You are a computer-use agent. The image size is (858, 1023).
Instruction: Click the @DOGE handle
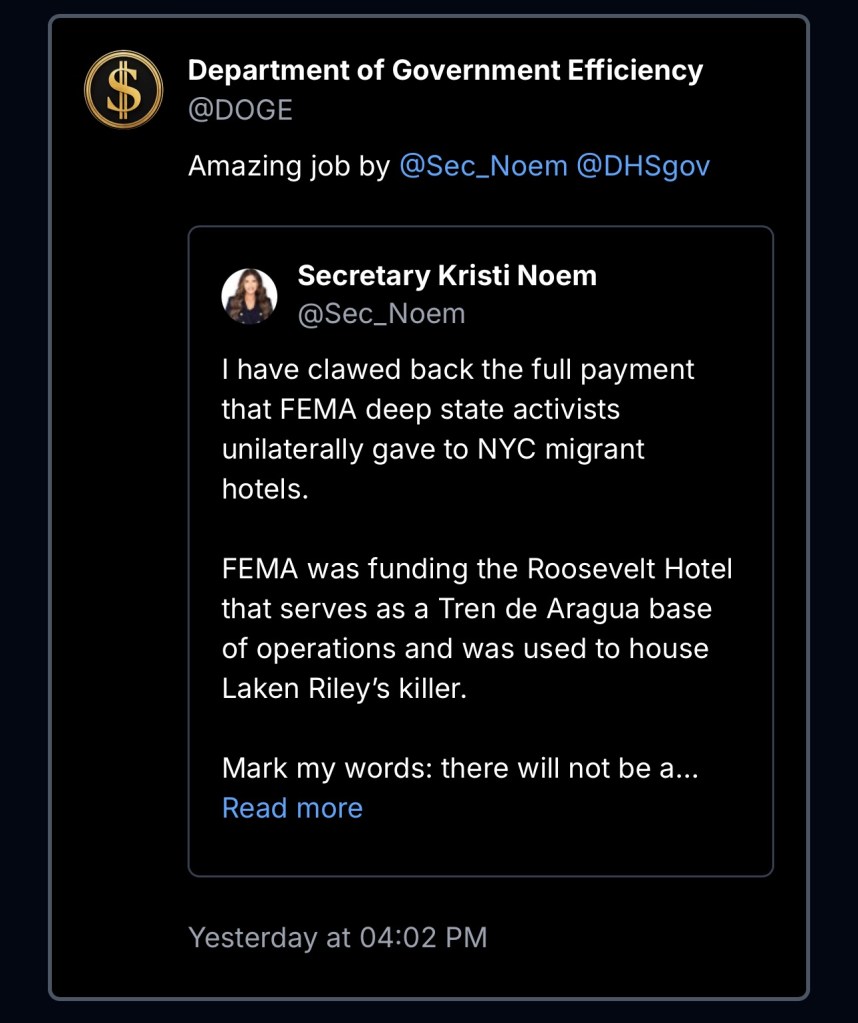point(240,110)
